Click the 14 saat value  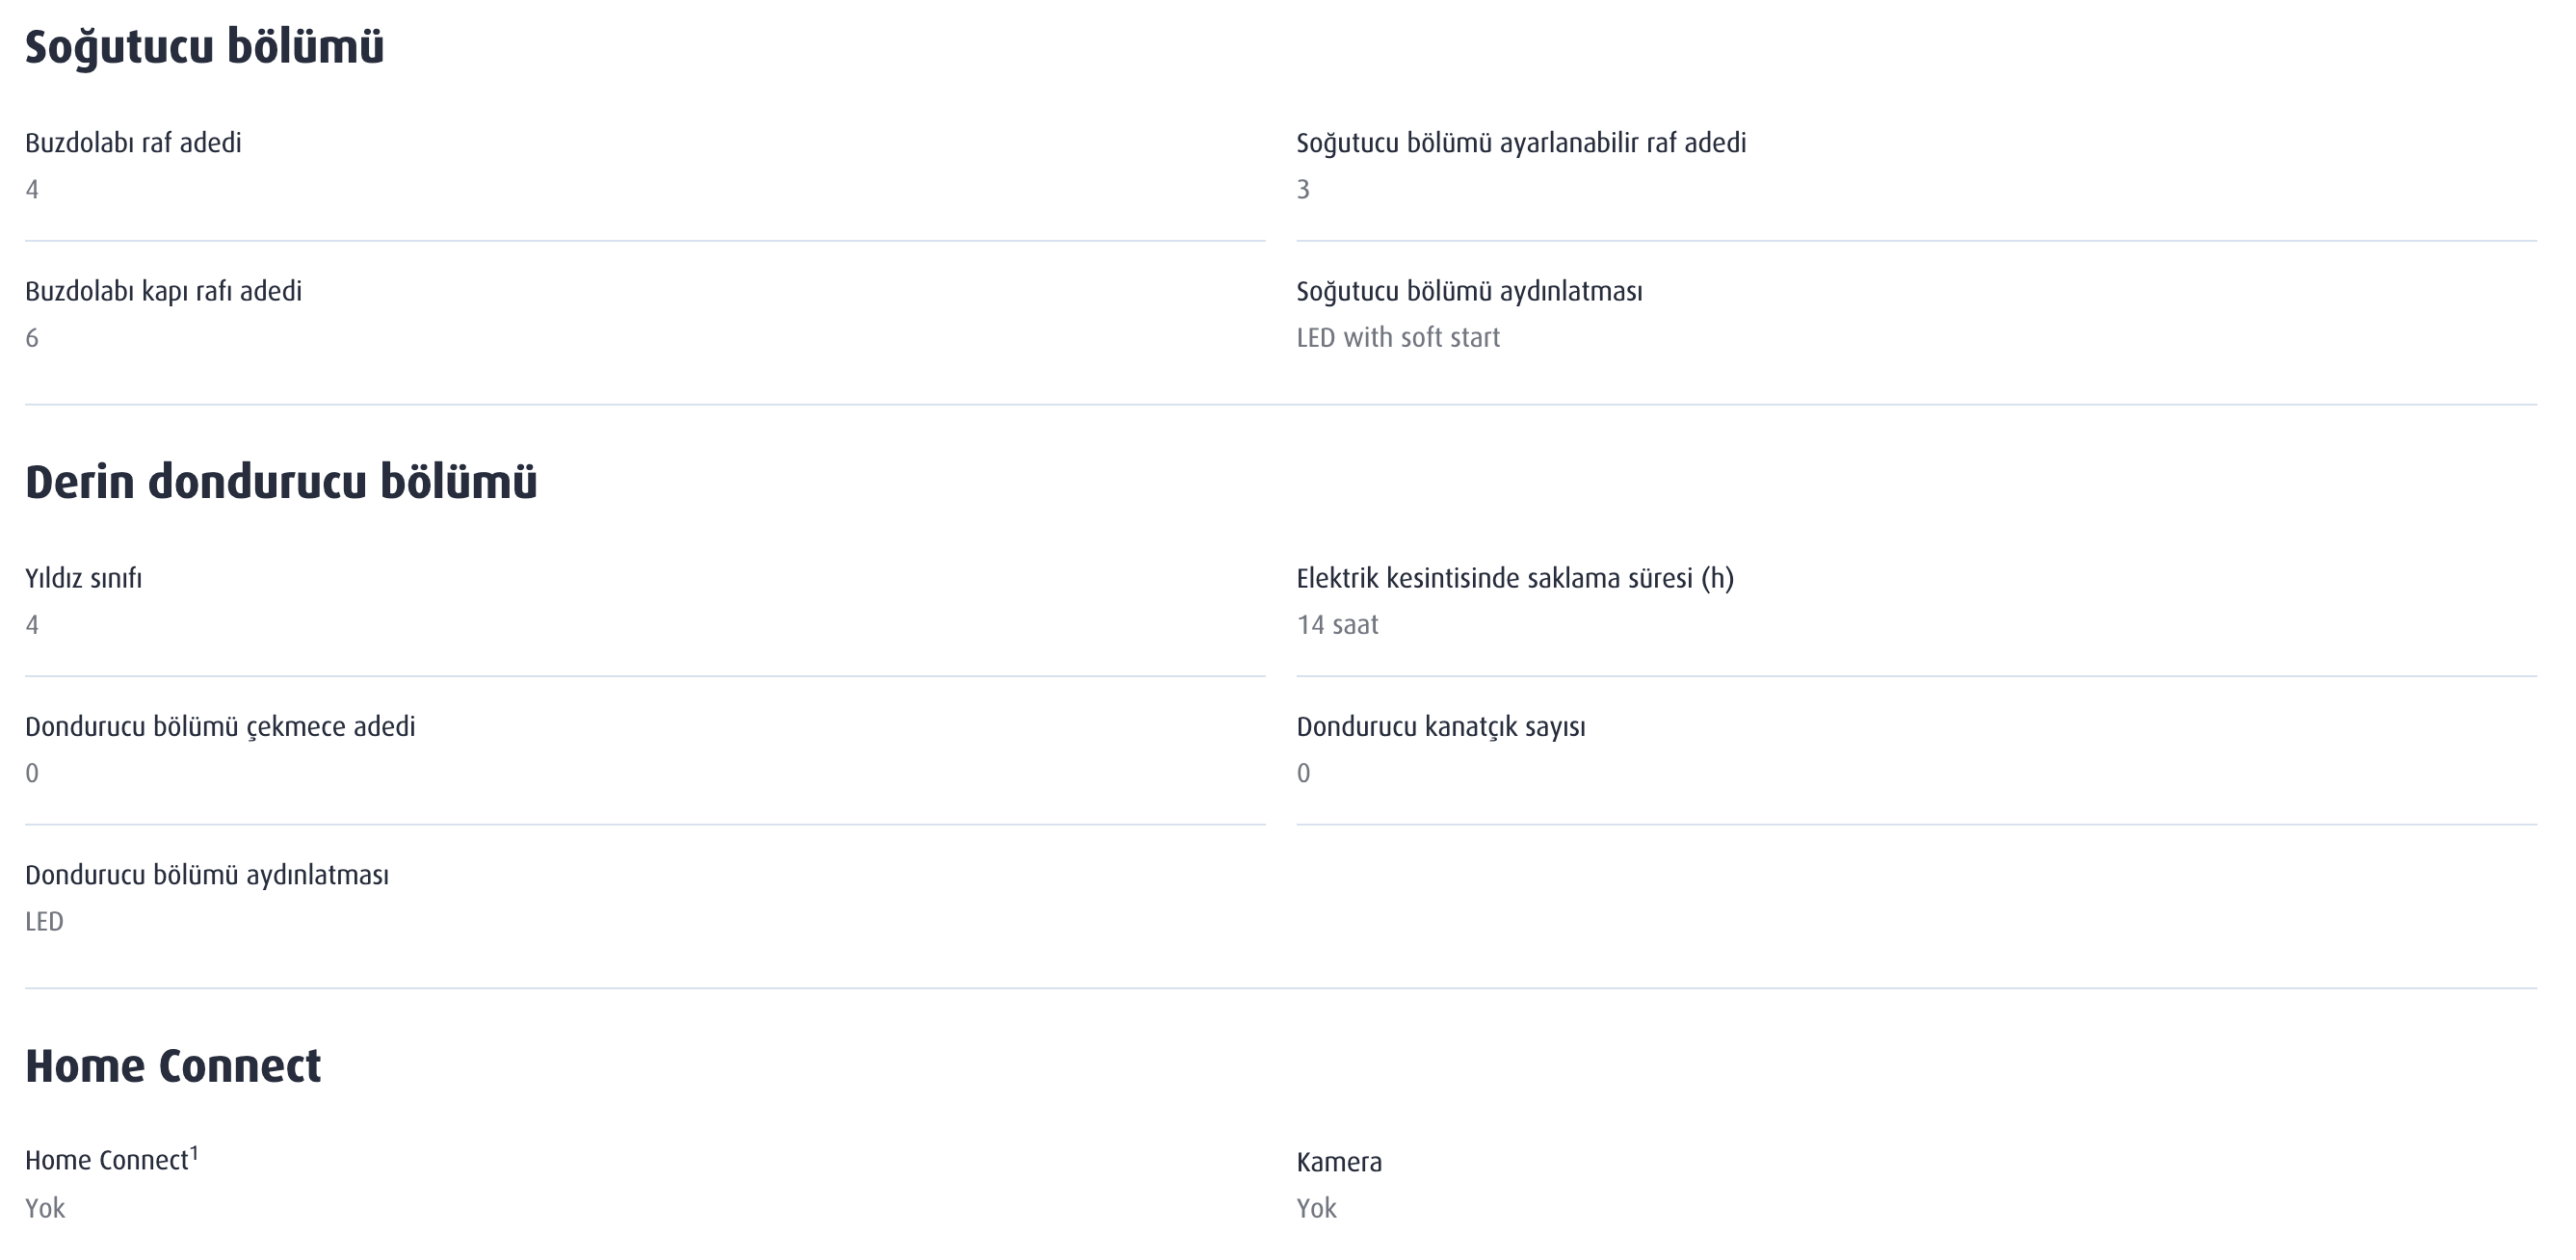1337,625
